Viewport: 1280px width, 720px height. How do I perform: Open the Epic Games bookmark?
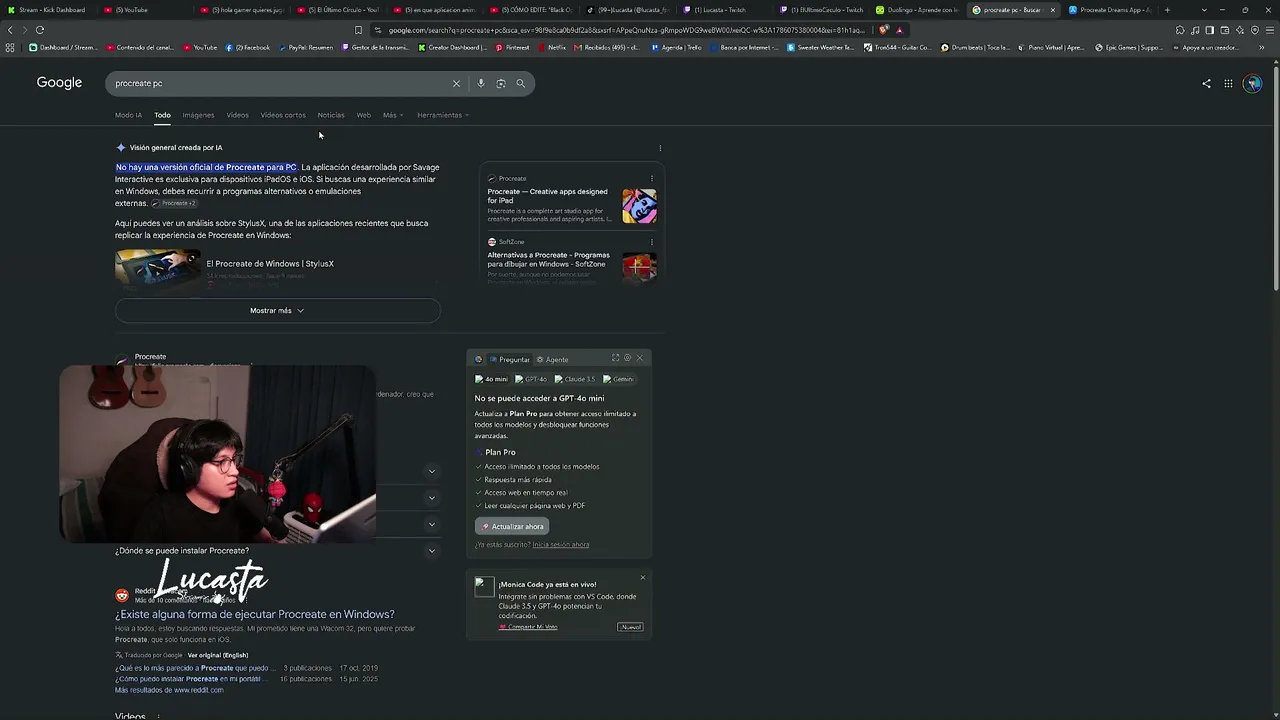click(x=1129, y=47)
